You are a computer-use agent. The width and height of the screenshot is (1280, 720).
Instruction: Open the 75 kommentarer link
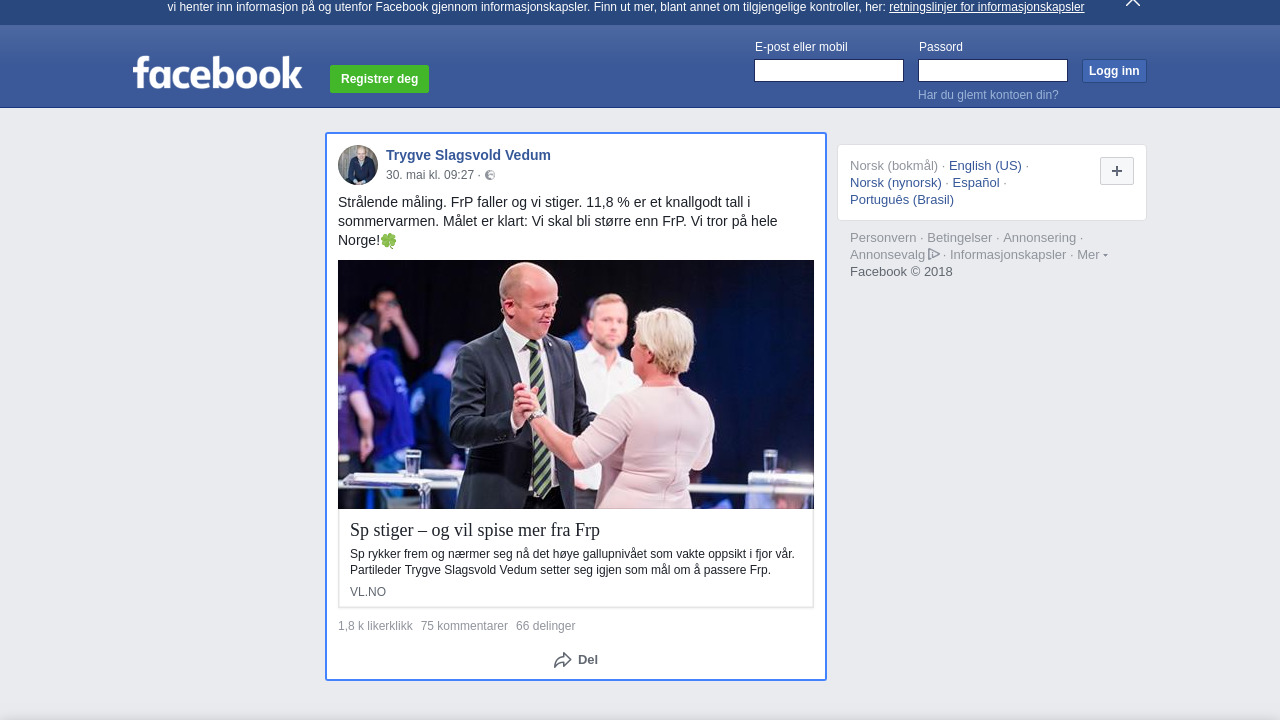(464, 626)
